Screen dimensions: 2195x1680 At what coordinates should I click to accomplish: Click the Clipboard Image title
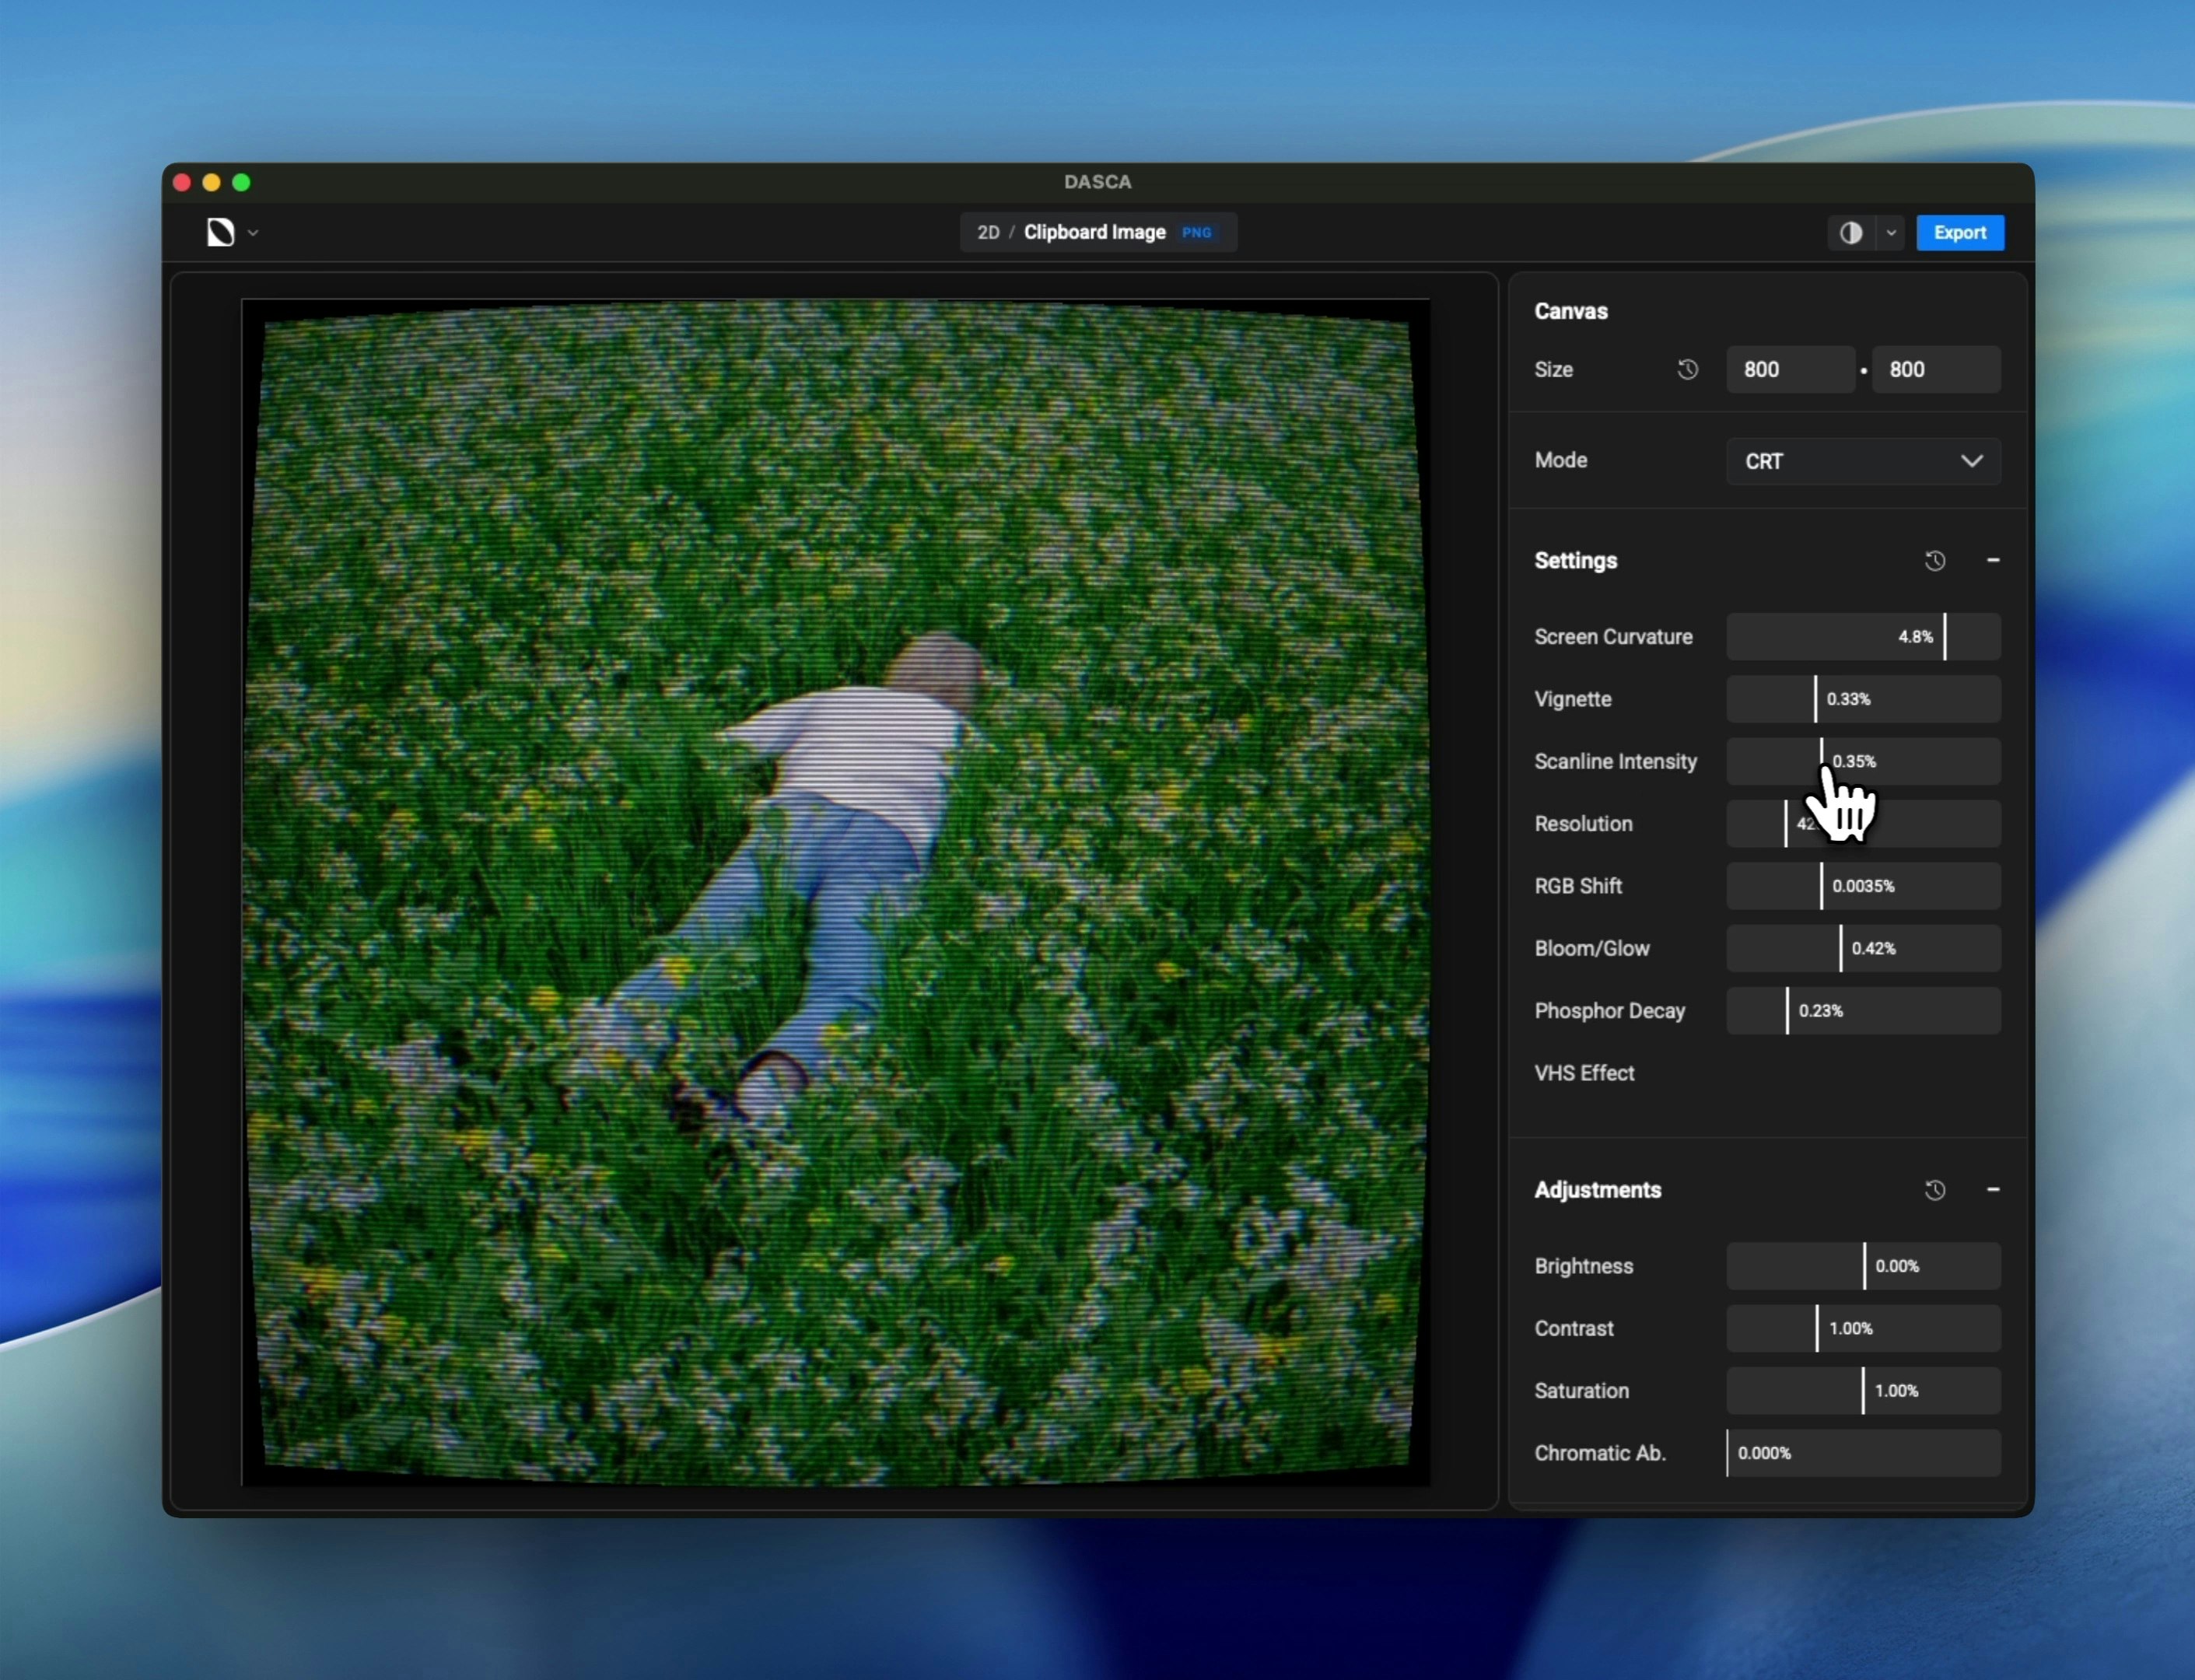(1094, 232)
